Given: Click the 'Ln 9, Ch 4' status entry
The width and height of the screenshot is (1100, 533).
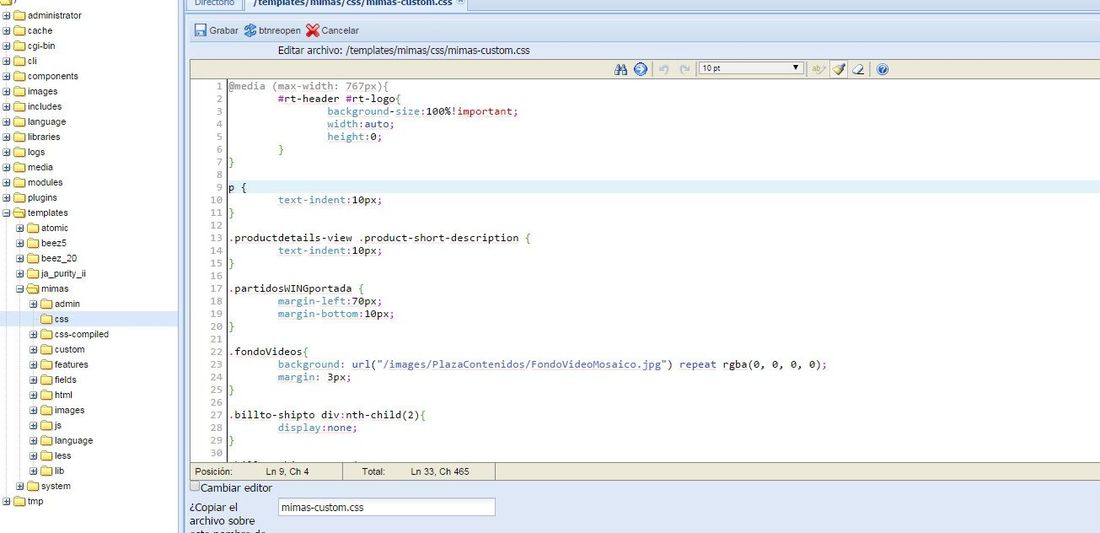Looking at the screenshot, I should (x=287, y=472).
